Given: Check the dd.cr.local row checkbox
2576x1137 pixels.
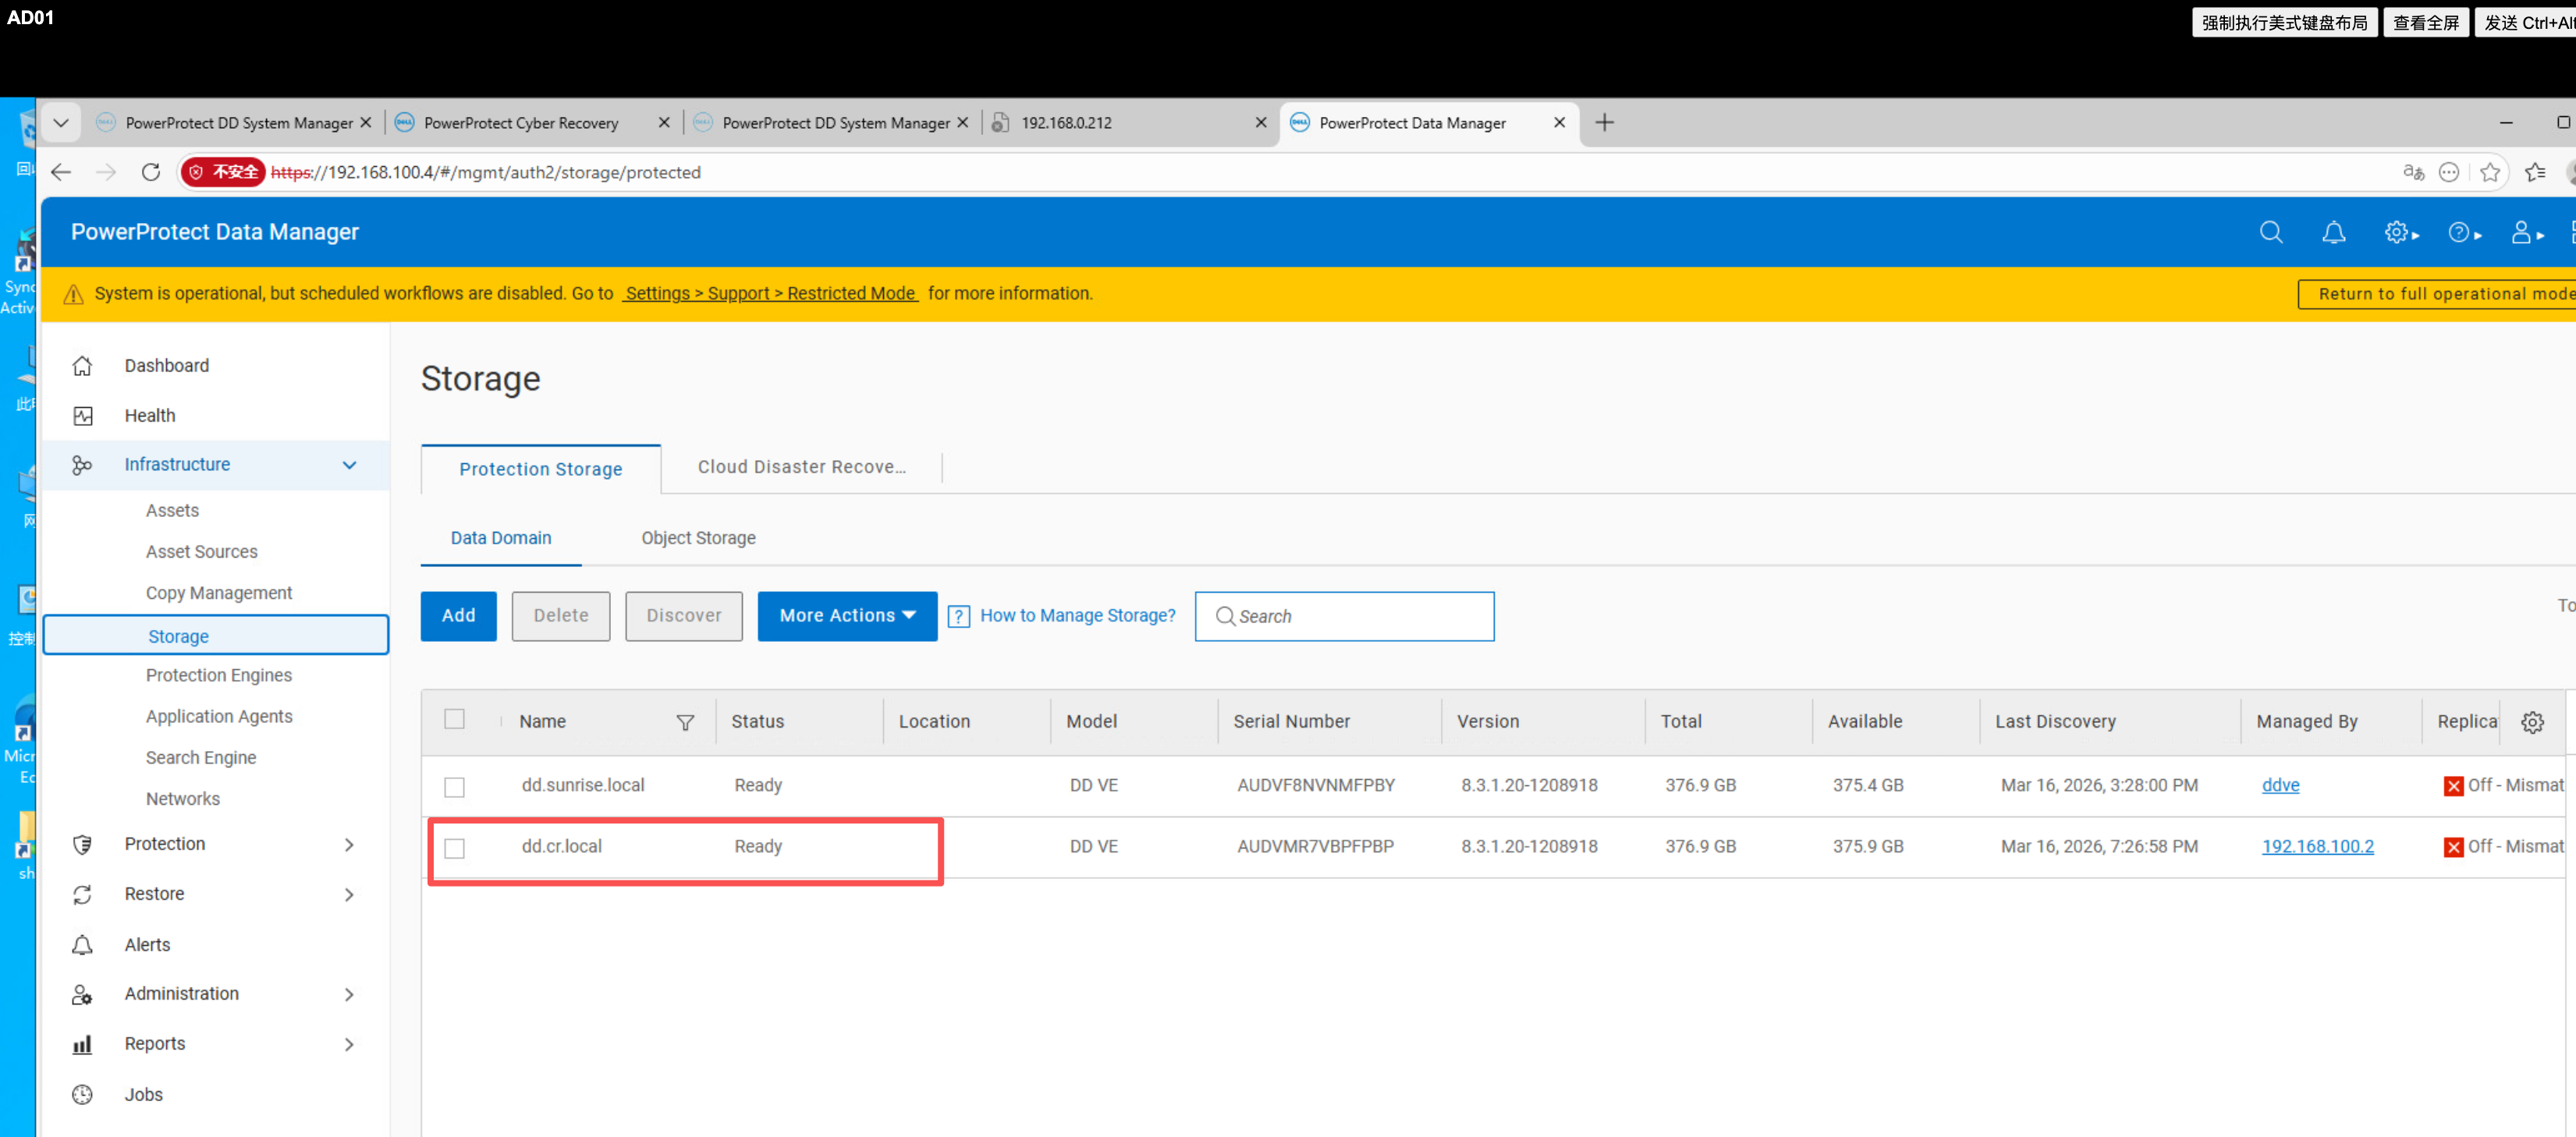Looking at the screenshot, I should pyautogui.click(x=455, y=848).
